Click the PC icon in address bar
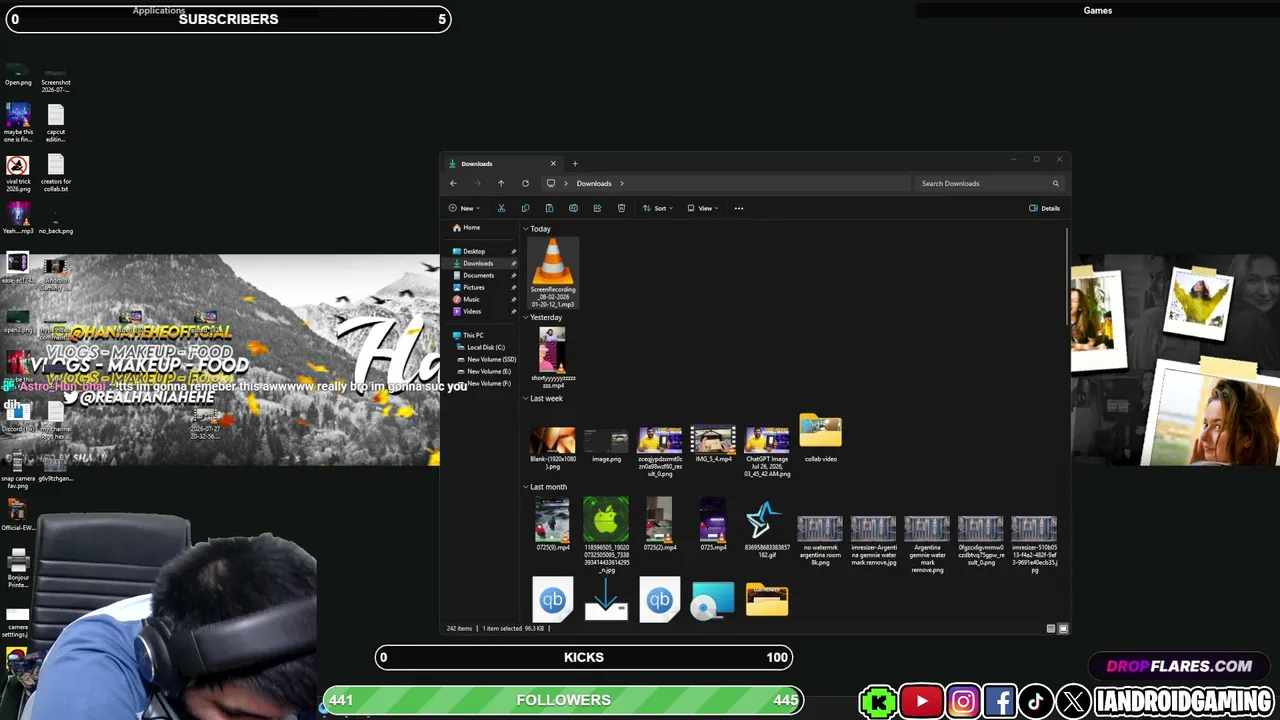Viewport: 1280px width, 720px height. point(551,183)
